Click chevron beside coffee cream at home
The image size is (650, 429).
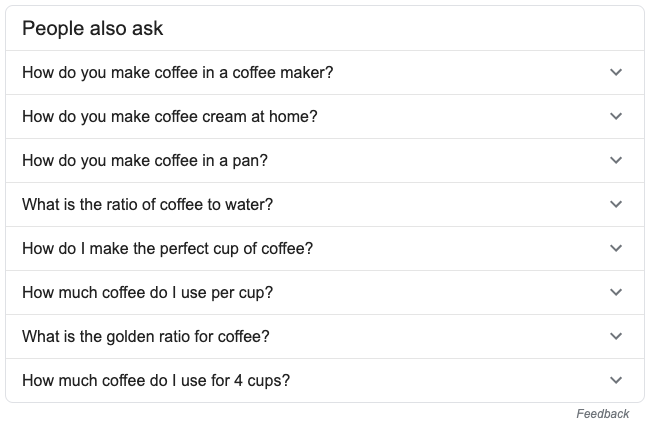click(616, 117)
